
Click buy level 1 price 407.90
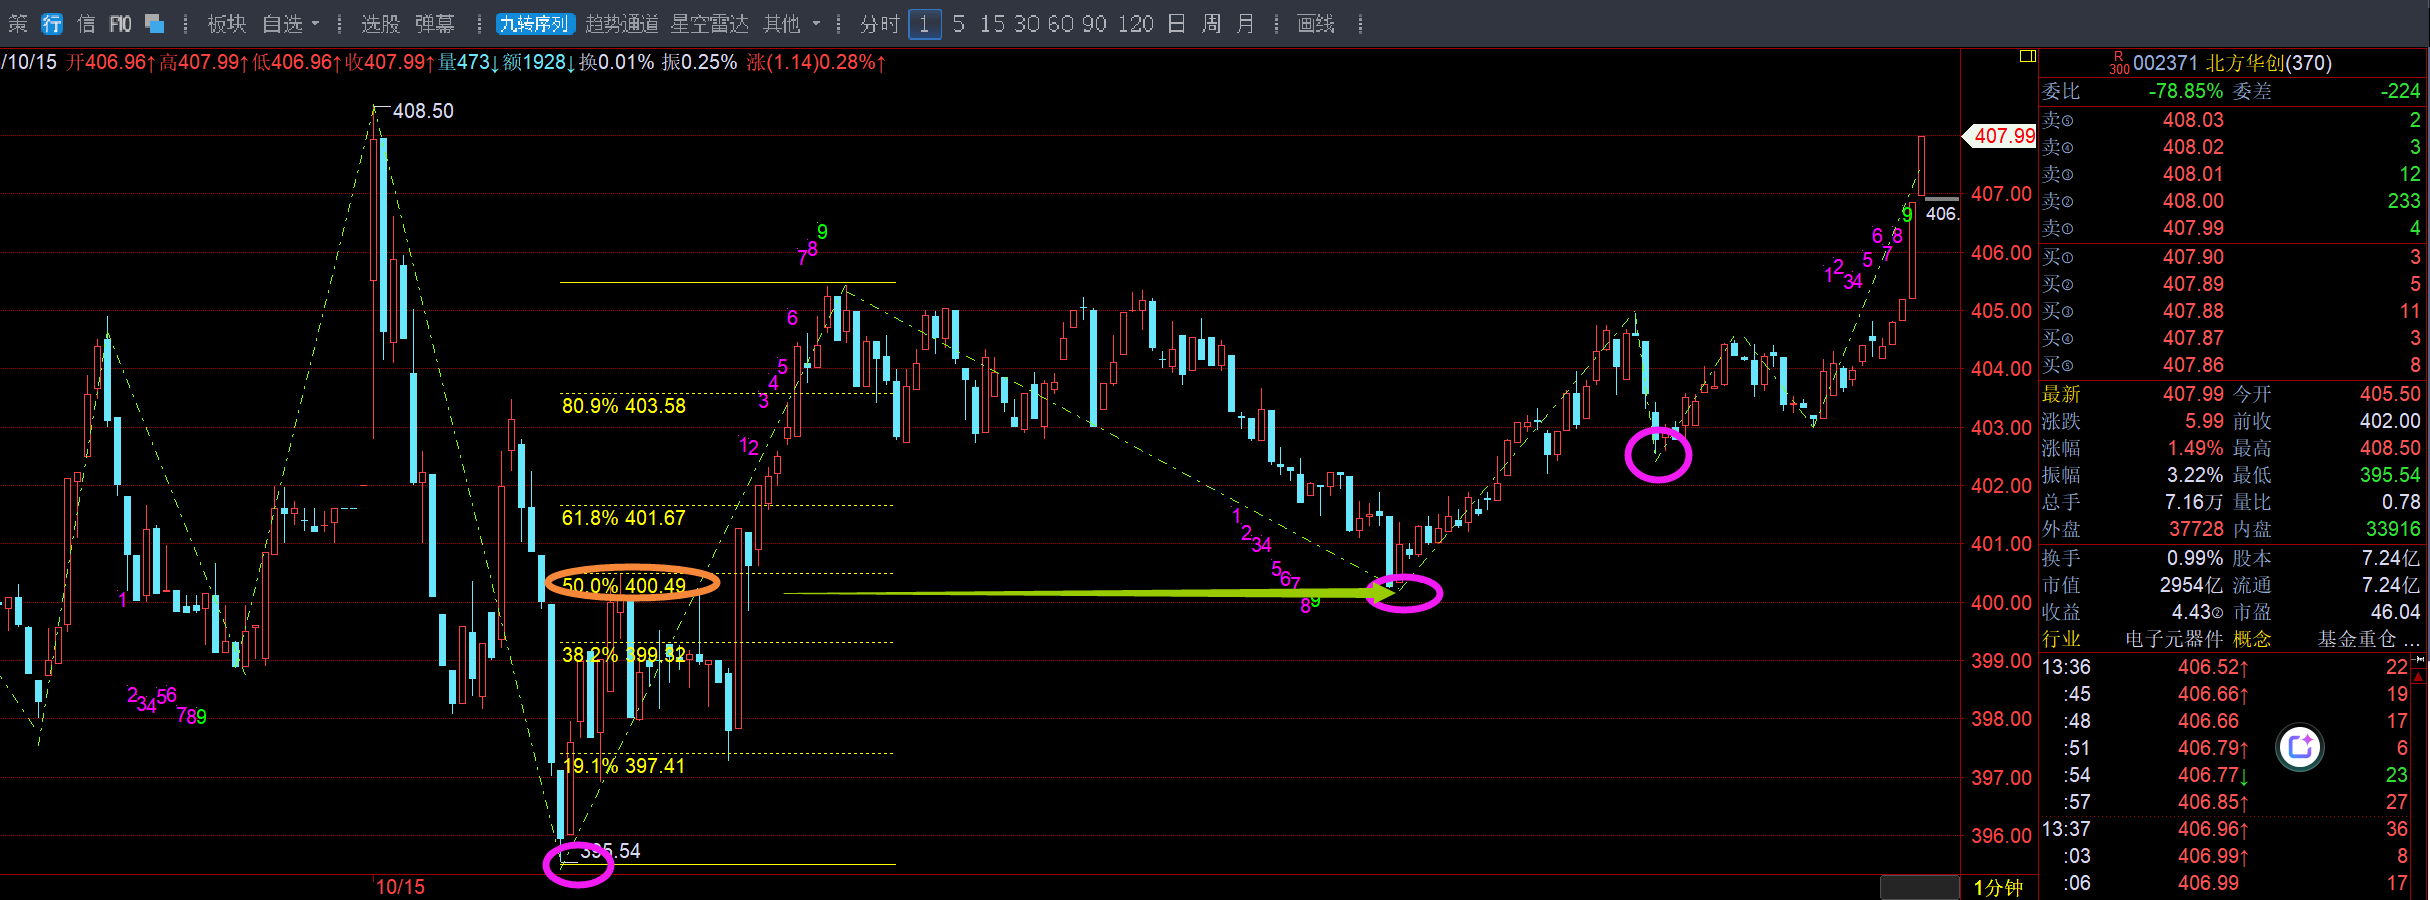coord(2193,257)
